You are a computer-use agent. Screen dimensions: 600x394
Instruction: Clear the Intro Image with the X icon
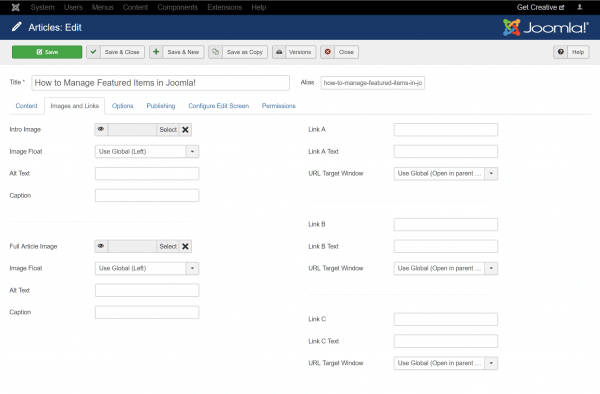coord(185,130)
